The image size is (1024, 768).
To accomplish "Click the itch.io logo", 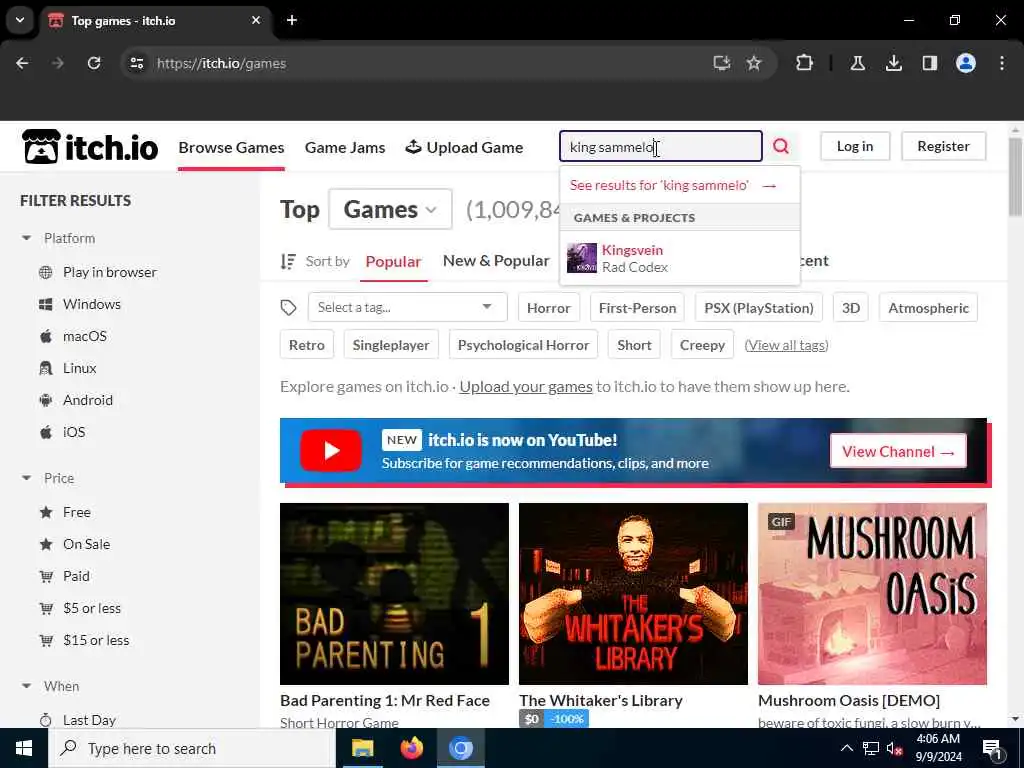I will (x=90, y=147).
